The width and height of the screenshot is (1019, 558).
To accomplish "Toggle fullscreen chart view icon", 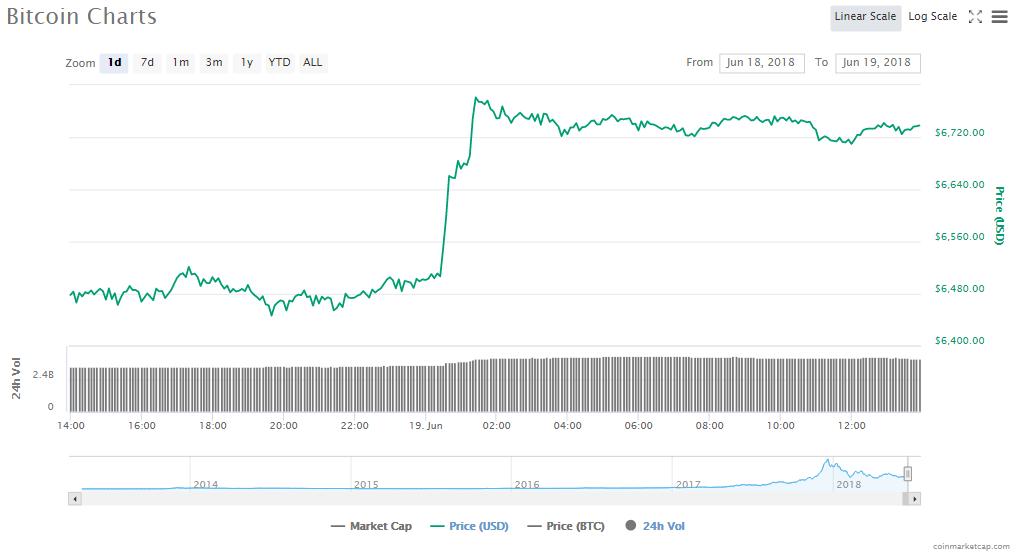I will (976, 17).
